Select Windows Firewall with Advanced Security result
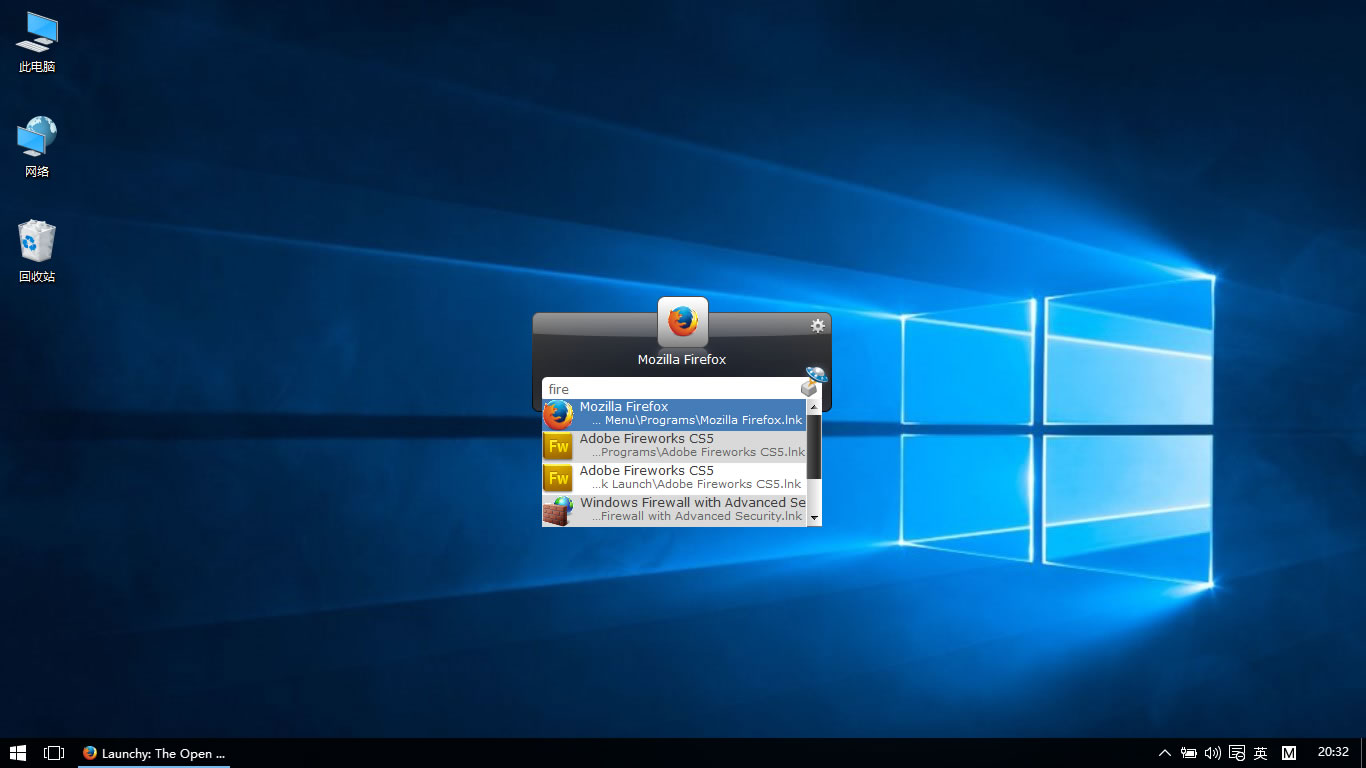This screenshot has width=1366, height=768. 674,510
